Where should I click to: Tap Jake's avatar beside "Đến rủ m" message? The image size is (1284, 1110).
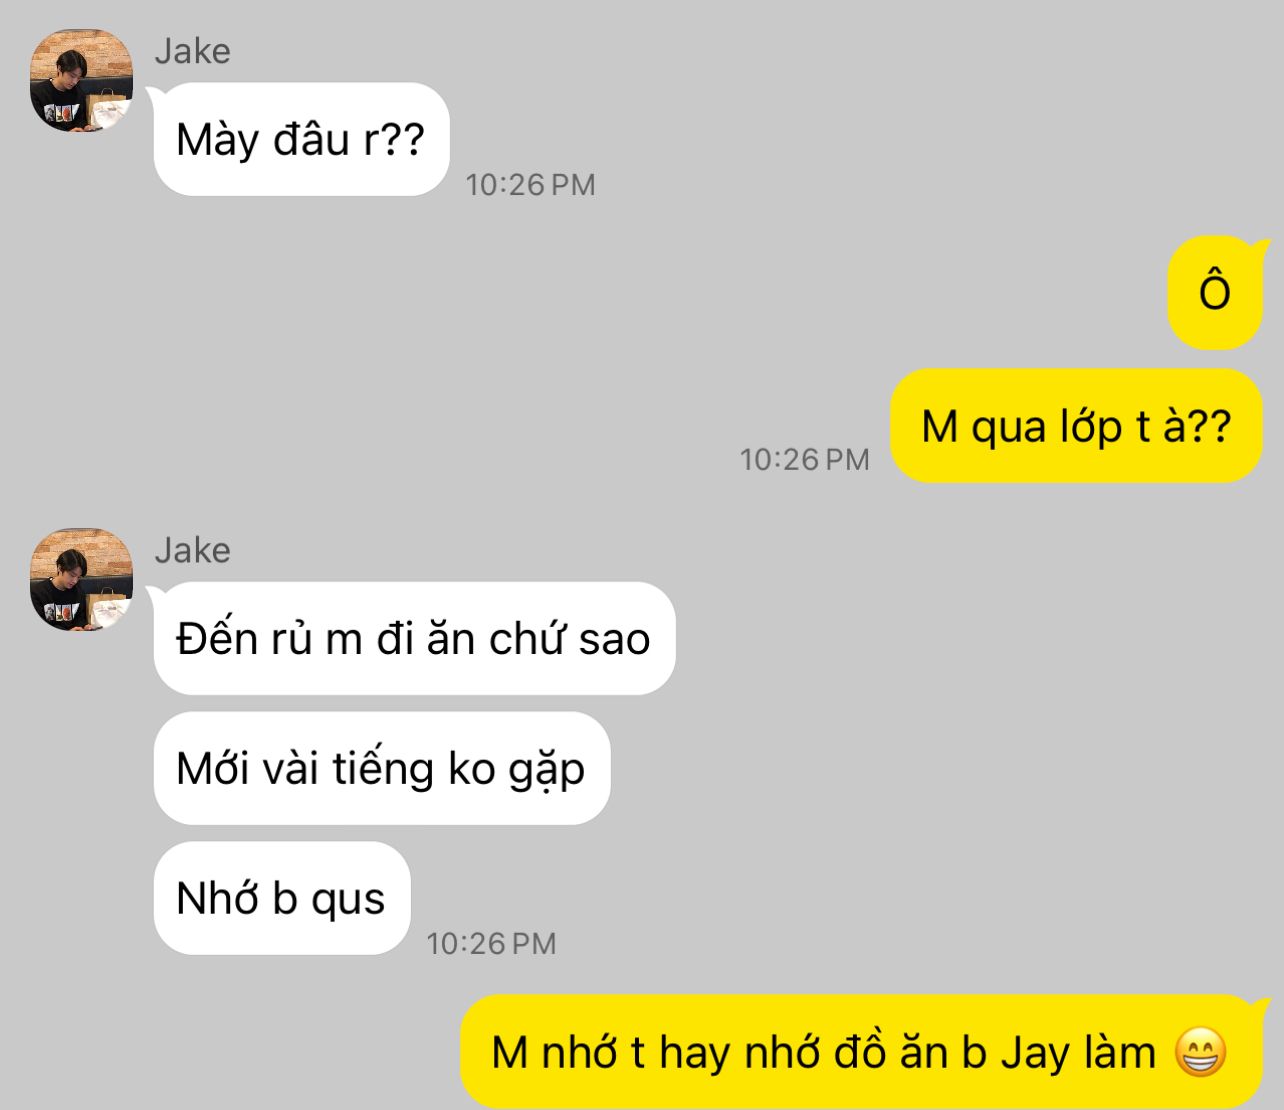81,580
